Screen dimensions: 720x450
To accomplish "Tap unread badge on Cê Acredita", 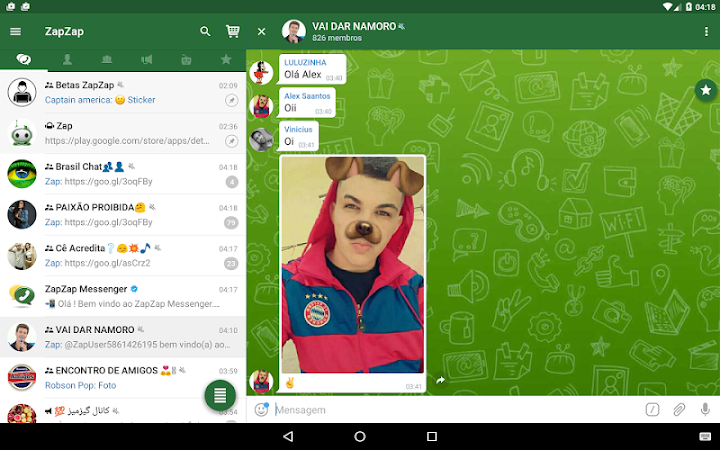I will (x=231, y=264).
